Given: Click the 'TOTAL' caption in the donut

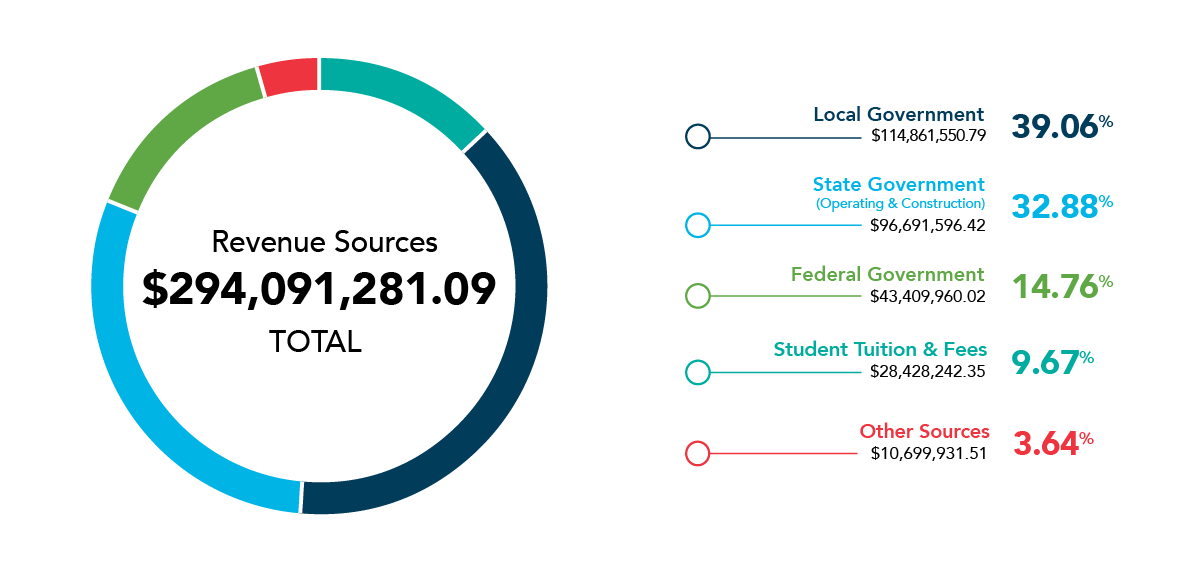Looking at the screenshot, I should pyautogui.click(x=315, y=341).
